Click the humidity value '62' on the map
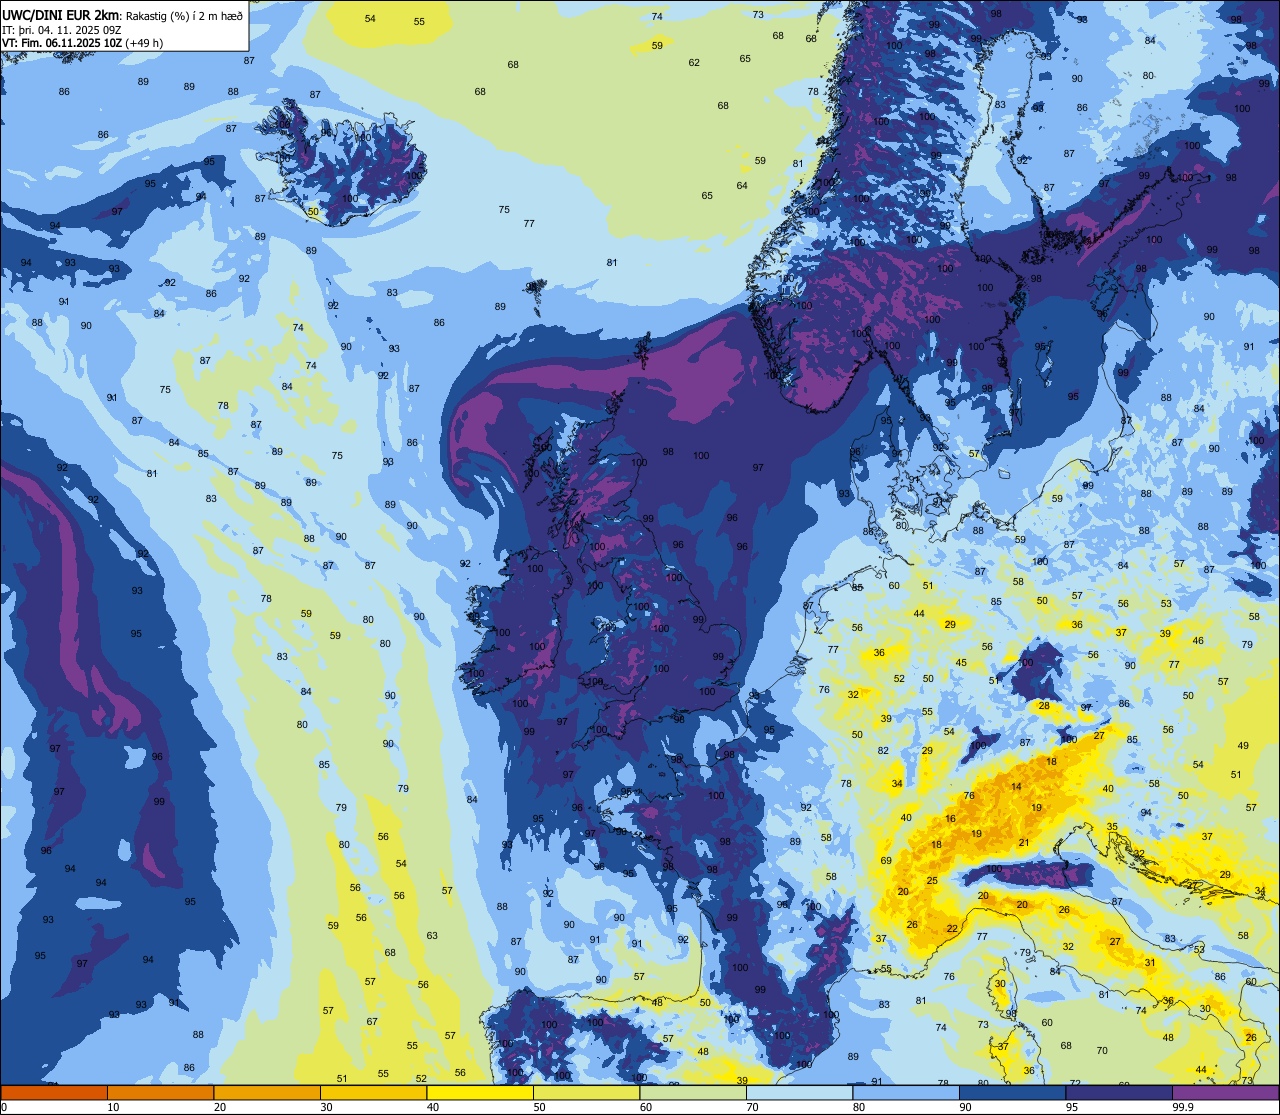 click(x=694, y=63)
